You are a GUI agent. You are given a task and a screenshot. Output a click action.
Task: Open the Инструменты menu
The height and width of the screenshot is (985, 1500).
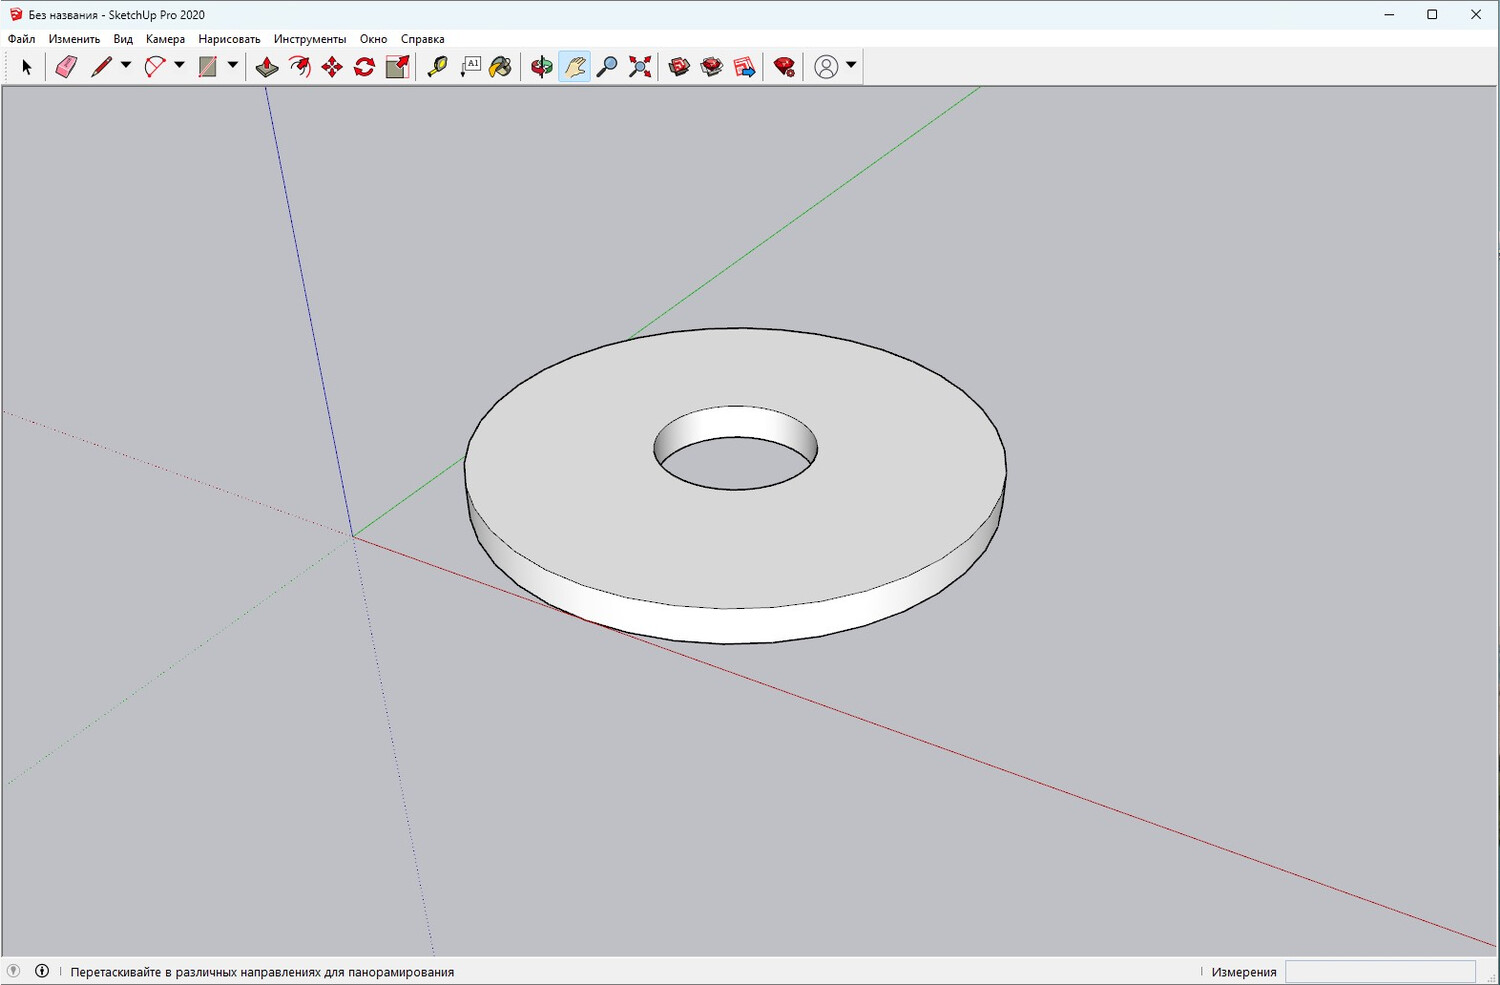tap(310, 39)
